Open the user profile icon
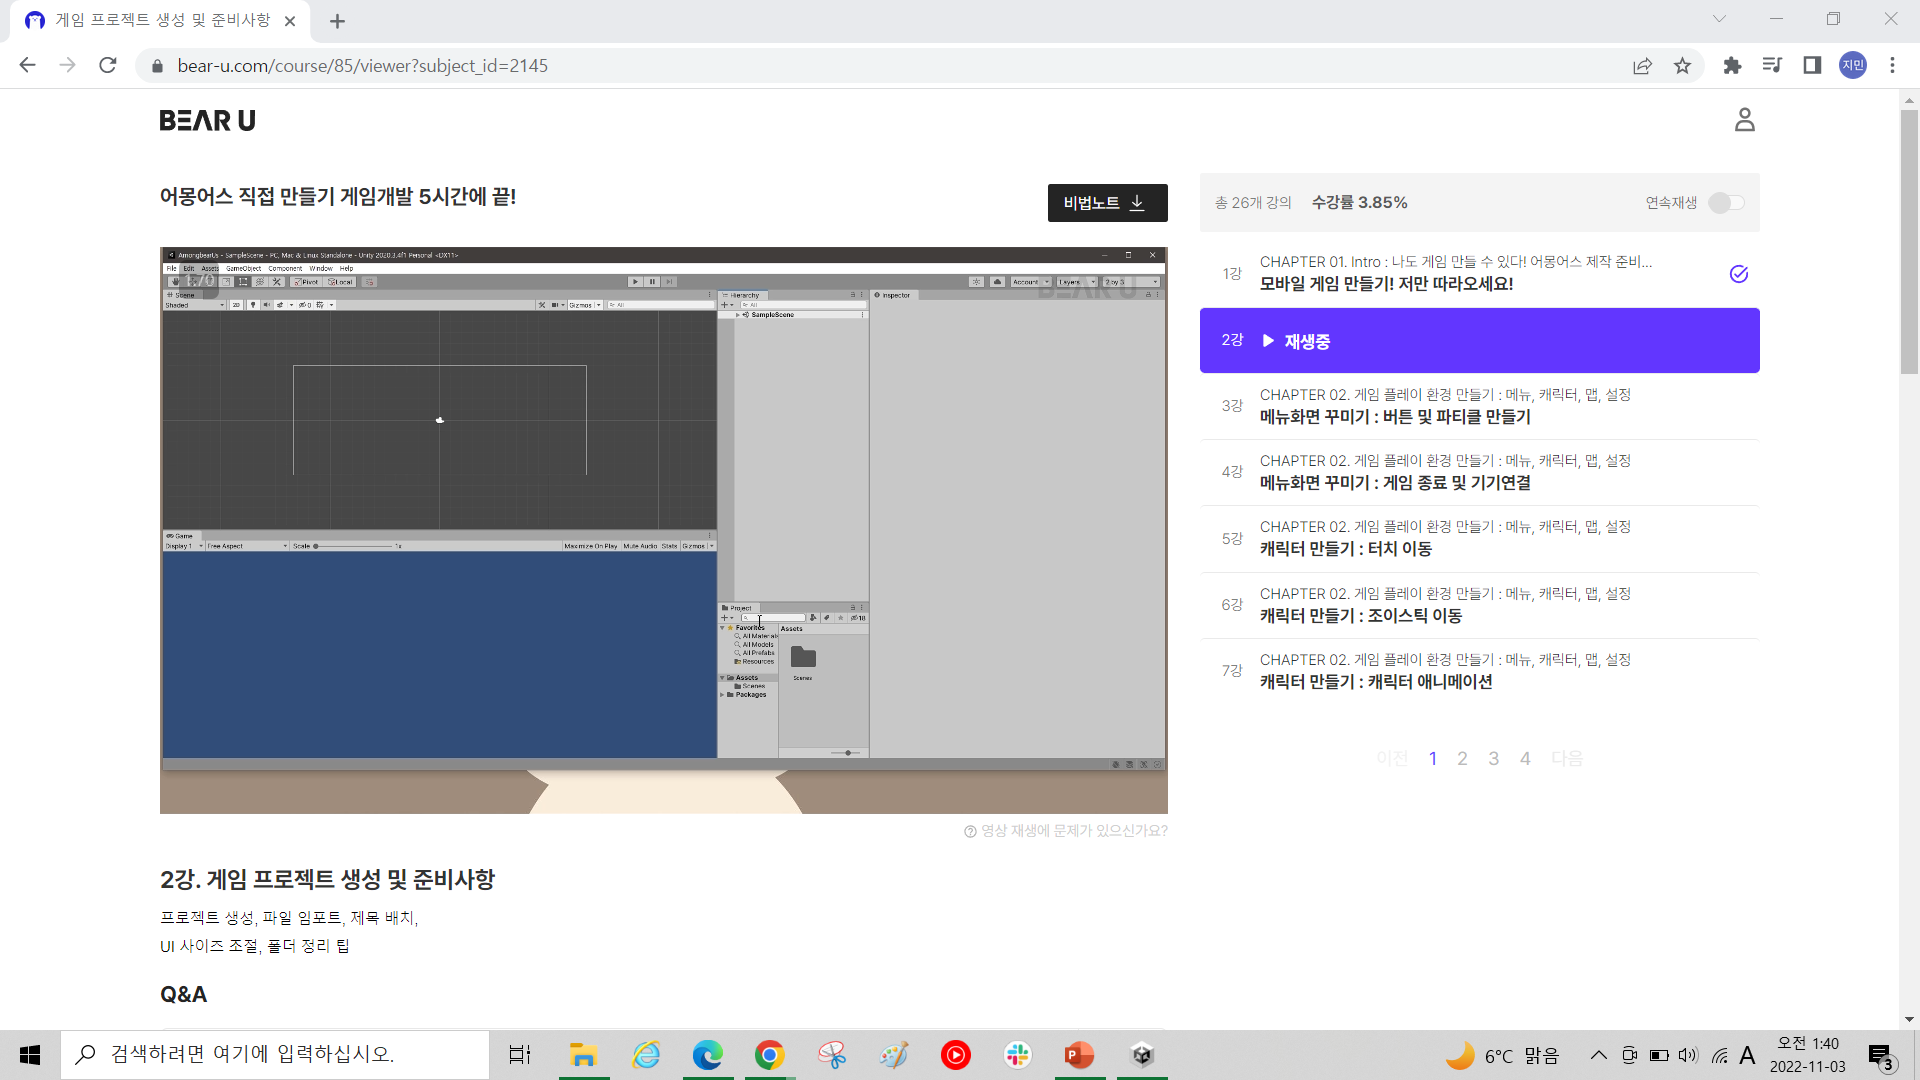Image resolution: width=1920 pixels, height=1080 pixels. click(1744, 120)
